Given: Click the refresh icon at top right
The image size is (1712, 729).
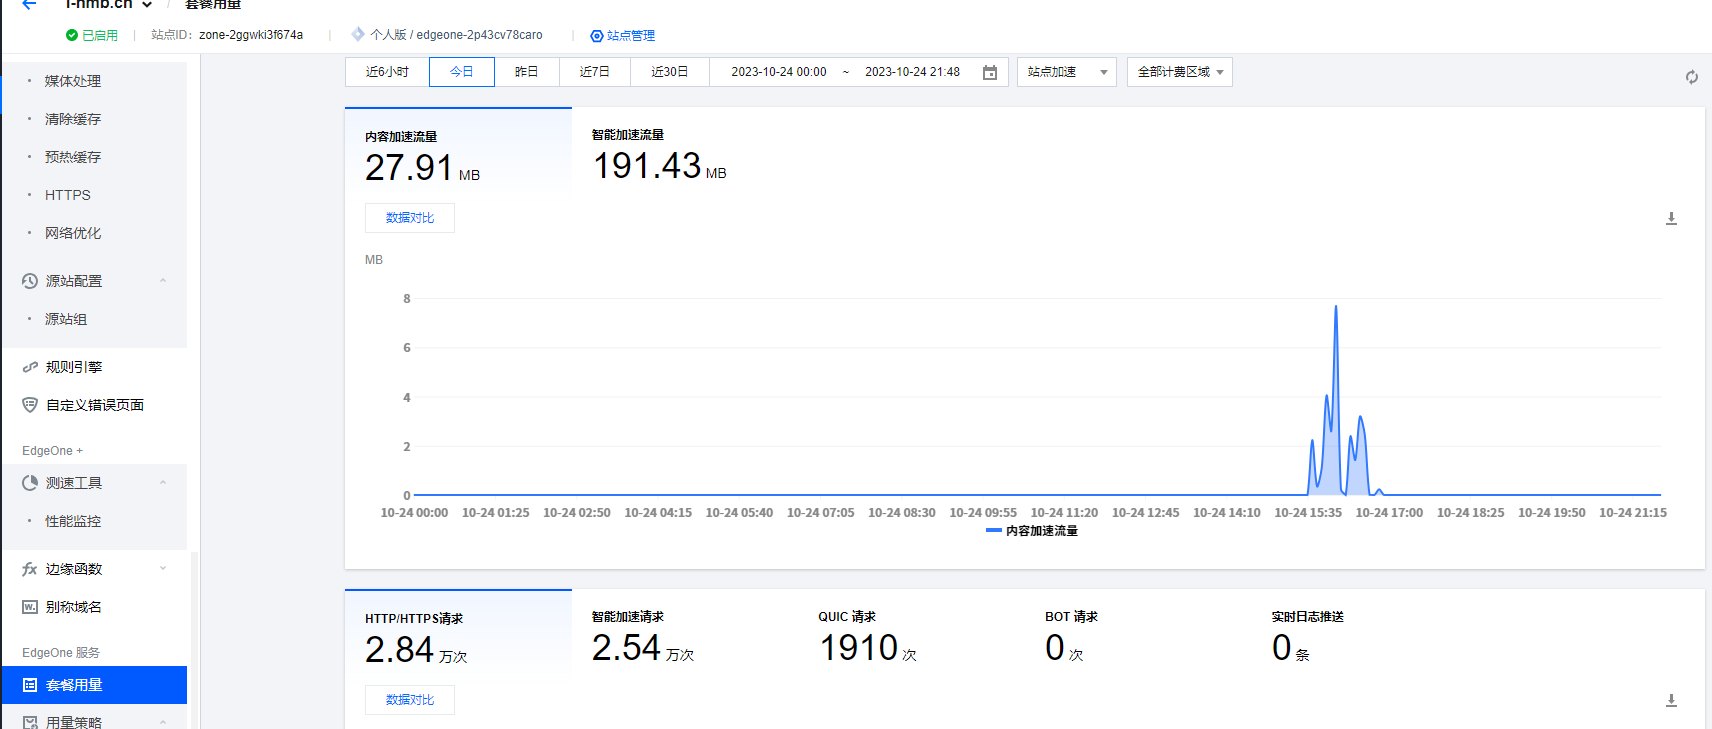Looking at the screenshot, I should [1691, 77].
